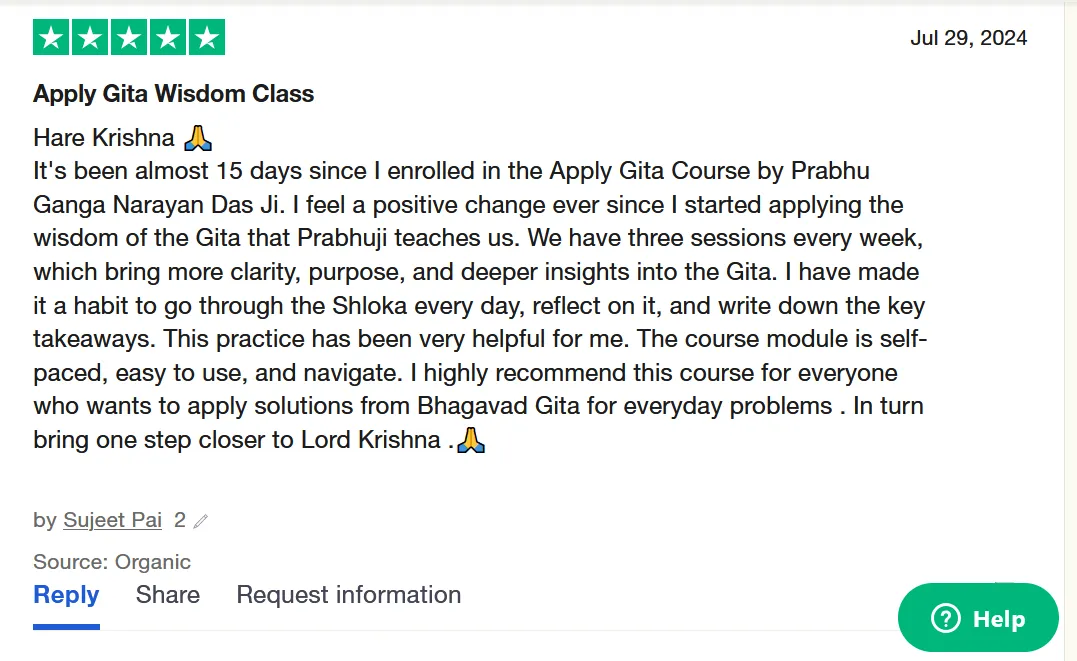Click the second green rating star
The image size is (1077, 661).
(90, 38)
